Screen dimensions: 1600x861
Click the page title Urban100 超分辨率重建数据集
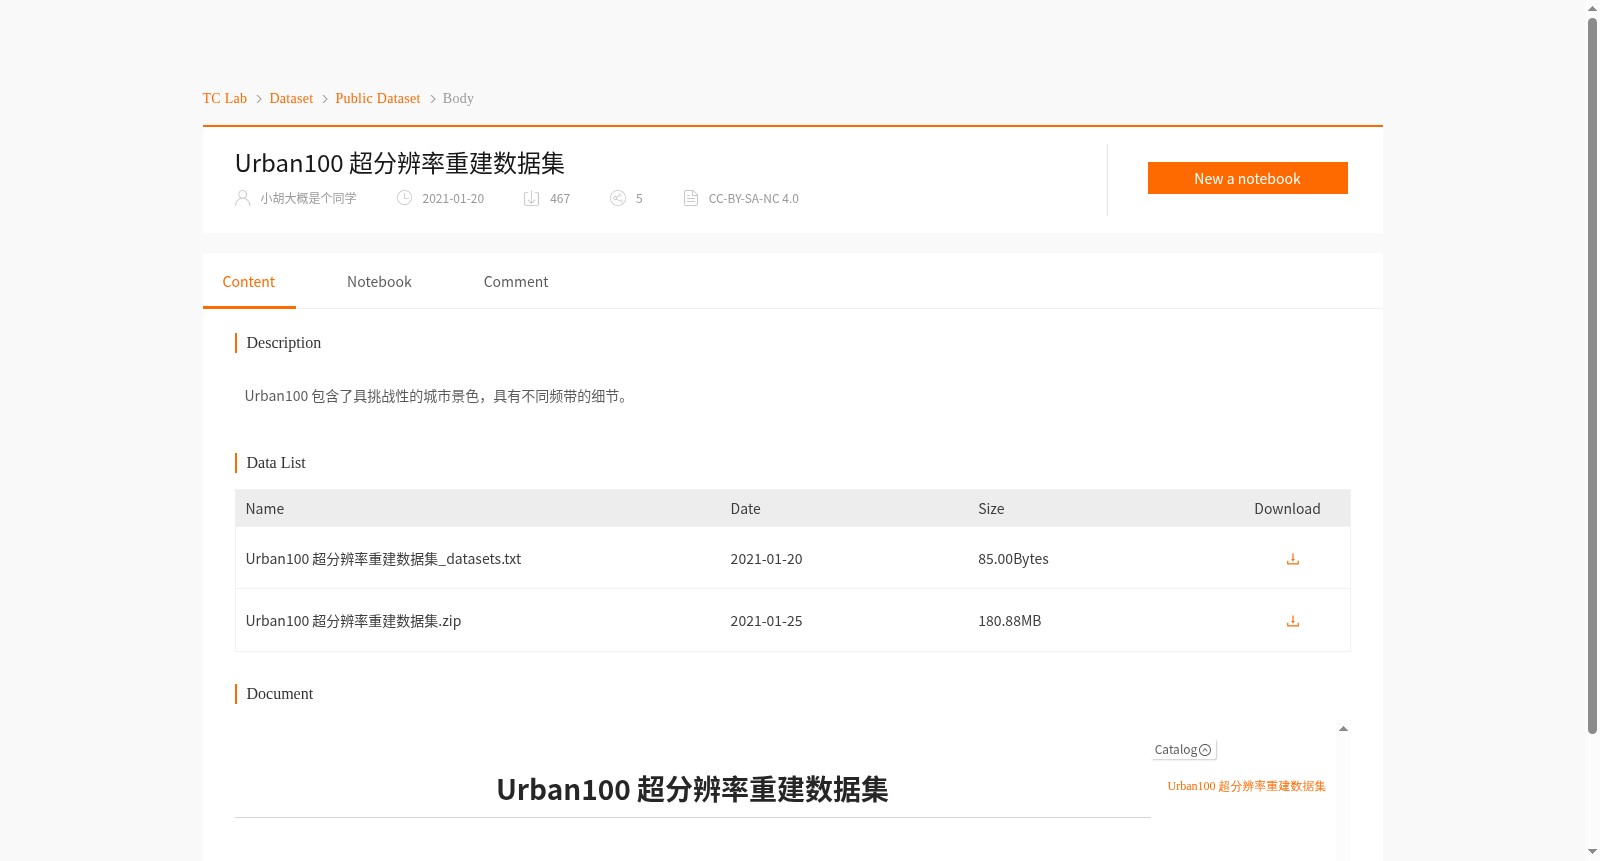tap(400, 163)
